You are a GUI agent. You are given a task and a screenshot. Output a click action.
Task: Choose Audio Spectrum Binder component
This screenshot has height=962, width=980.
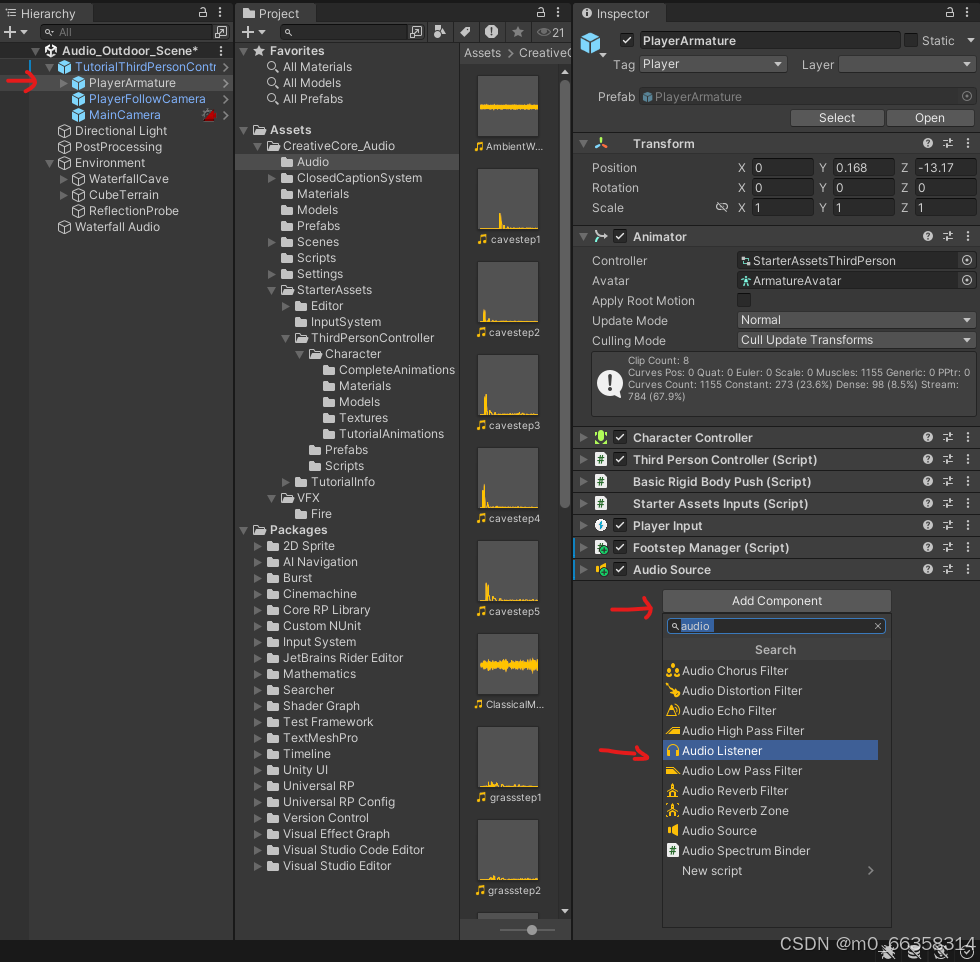770,851
